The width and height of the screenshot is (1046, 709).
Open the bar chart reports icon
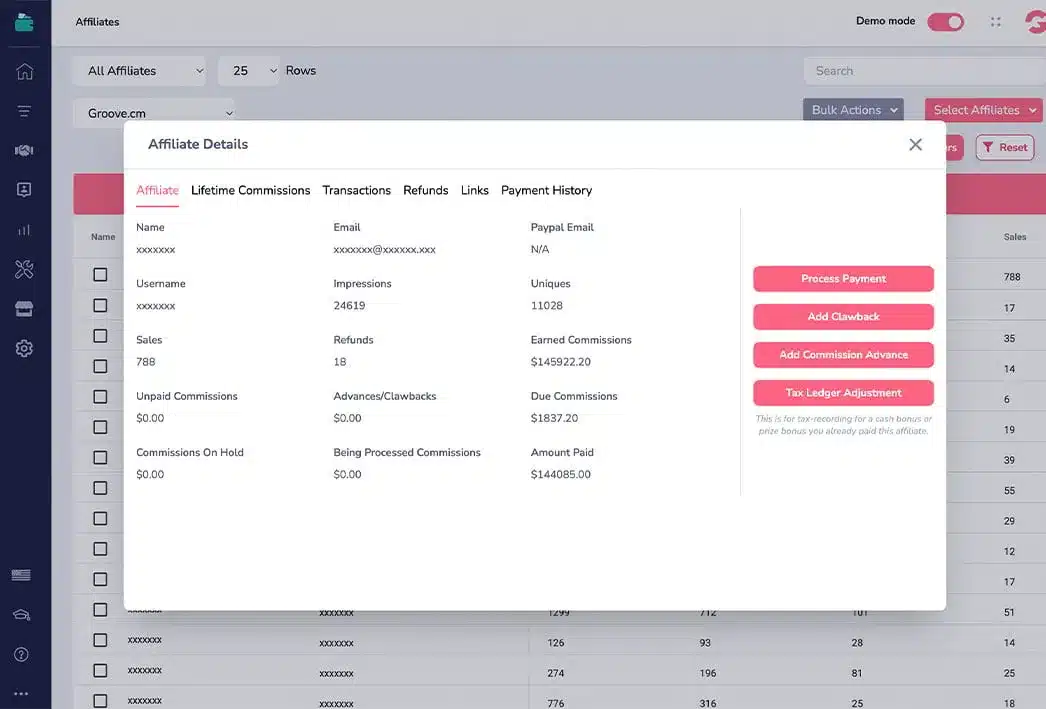point(24,229)
